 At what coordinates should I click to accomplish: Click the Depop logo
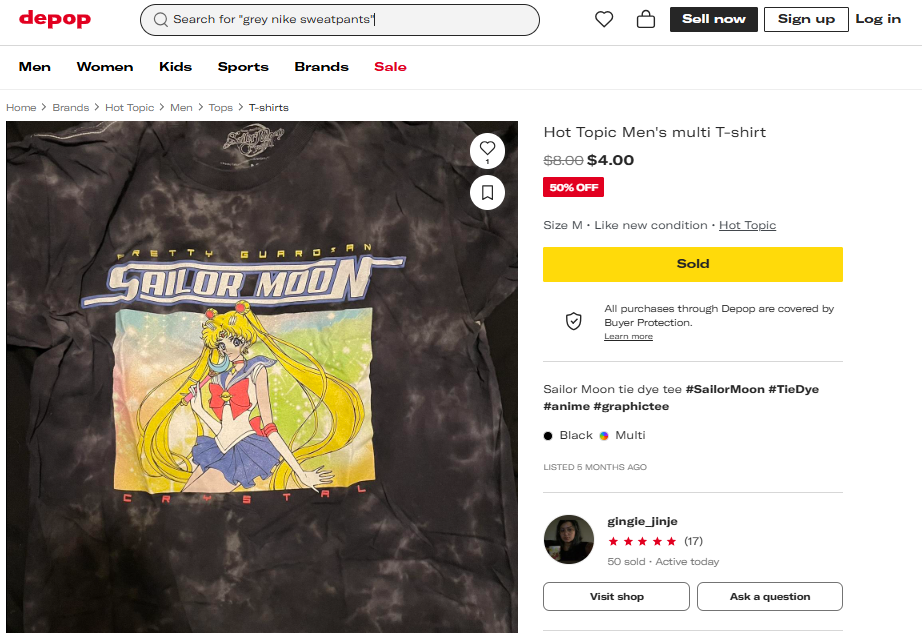coord(55,19)
